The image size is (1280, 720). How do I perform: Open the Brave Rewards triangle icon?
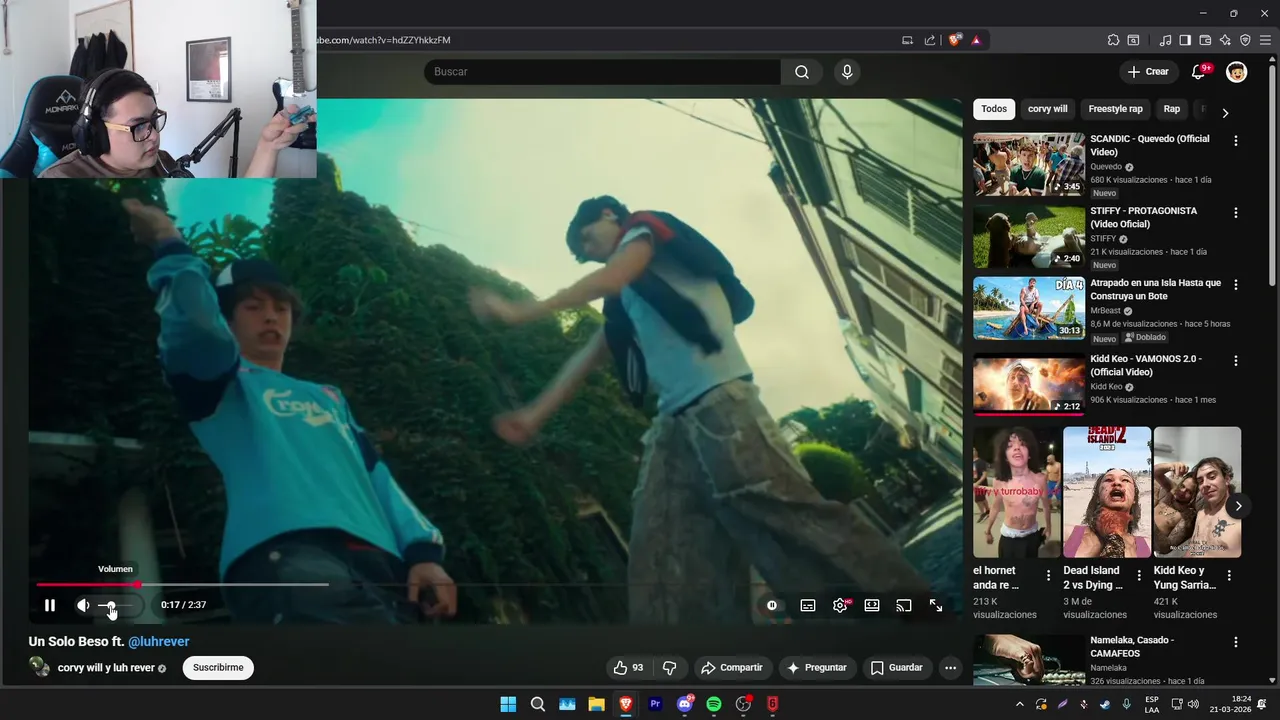[975, 40]
